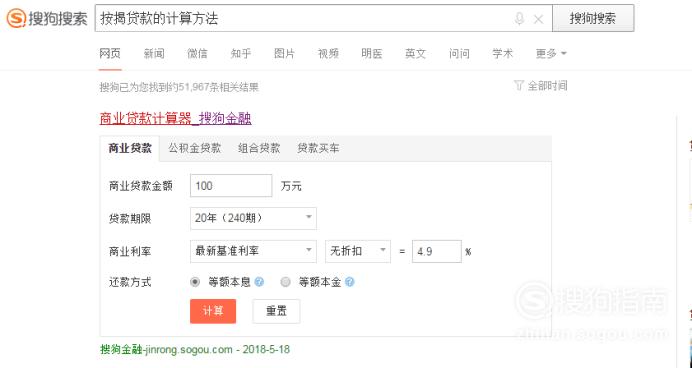This screenshot has width=692, height=368.
Task: Select 等额本金 repayment radio button
Action: [286, 282]
